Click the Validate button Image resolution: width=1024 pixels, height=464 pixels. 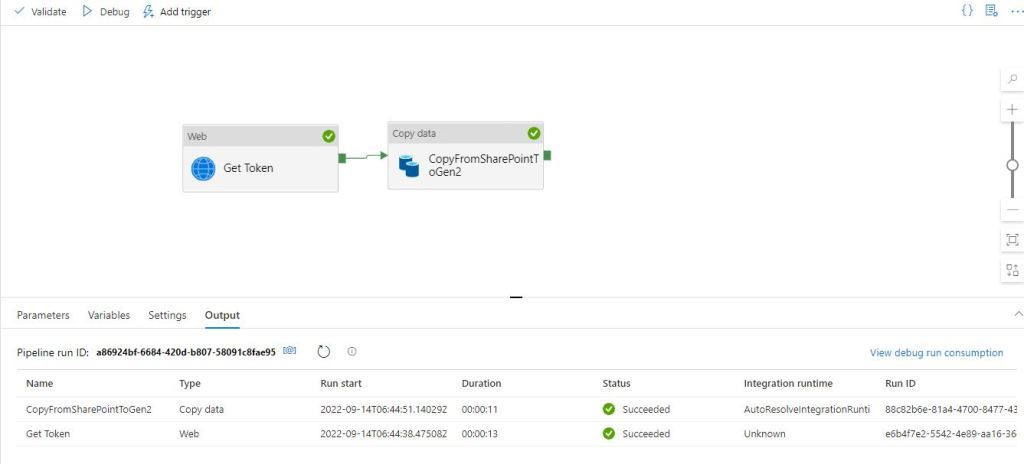(40, 12)
